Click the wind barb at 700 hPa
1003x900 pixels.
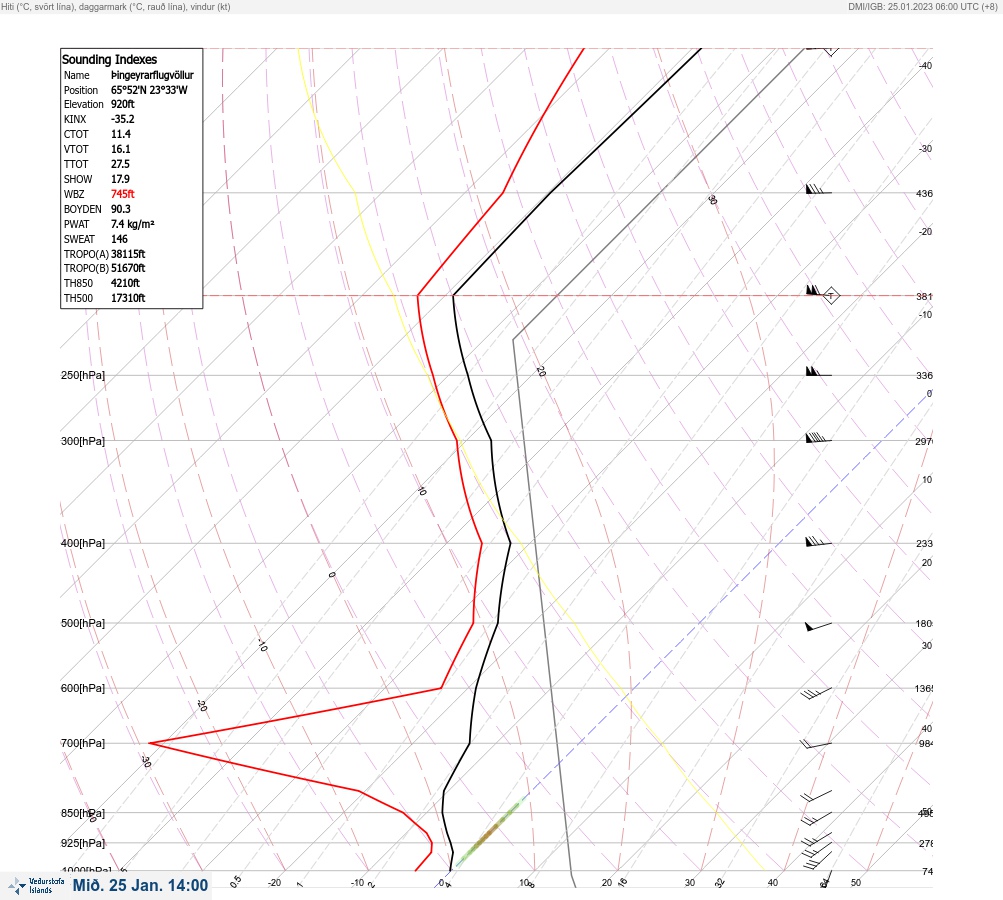[816, 744]
